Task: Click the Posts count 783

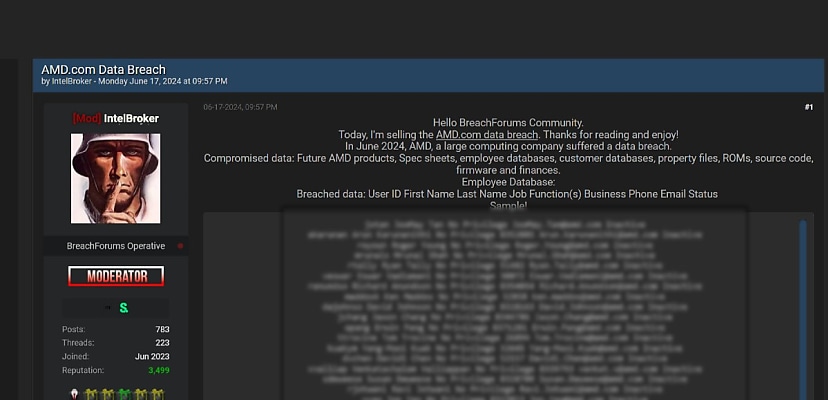Action: (x=163, y=329)
